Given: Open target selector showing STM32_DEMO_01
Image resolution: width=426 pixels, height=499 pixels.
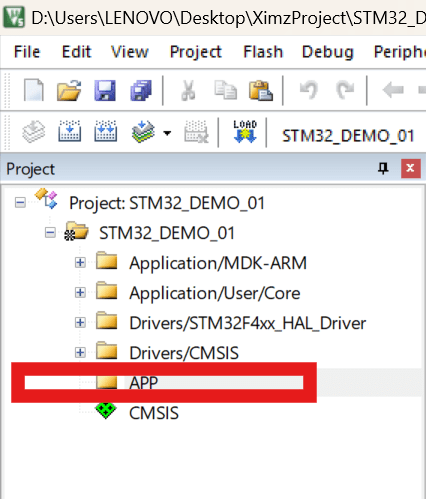Looking at the screenshot, I should pyautogui.click(x=348, y=136).
